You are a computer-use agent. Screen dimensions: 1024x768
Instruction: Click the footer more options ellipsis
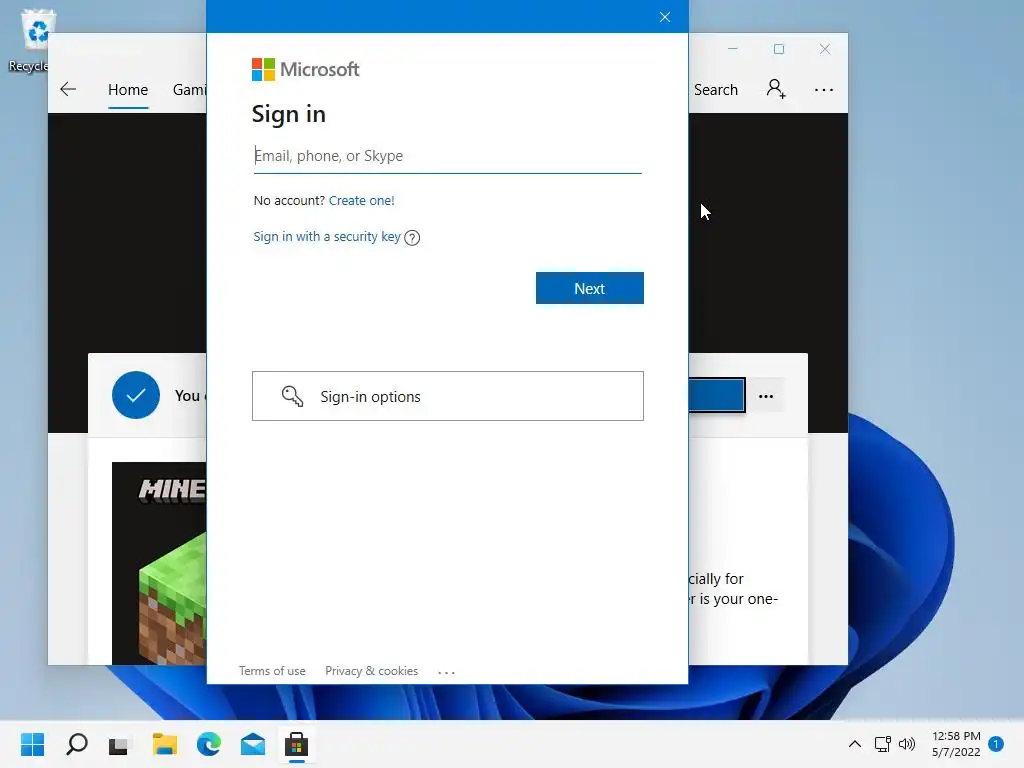[446, 672]
